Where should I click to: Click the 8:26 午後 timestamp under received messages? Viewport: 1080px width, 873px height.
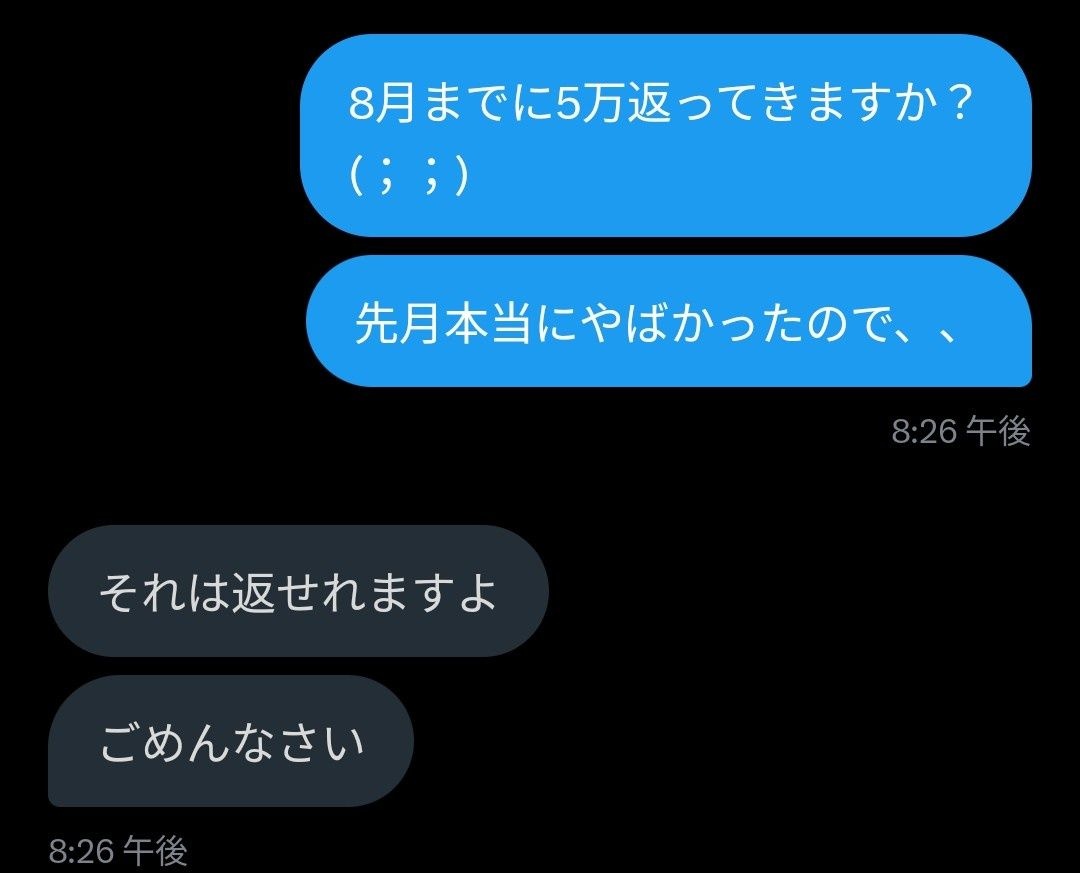pyautogui.click(x=118, y=851)
